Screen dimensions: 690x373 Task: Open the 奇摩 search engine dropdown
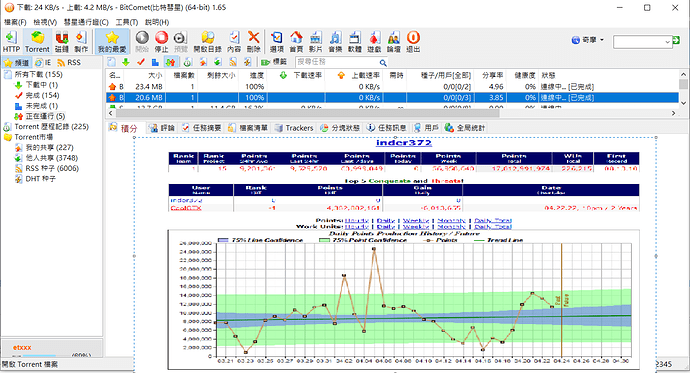587,40
